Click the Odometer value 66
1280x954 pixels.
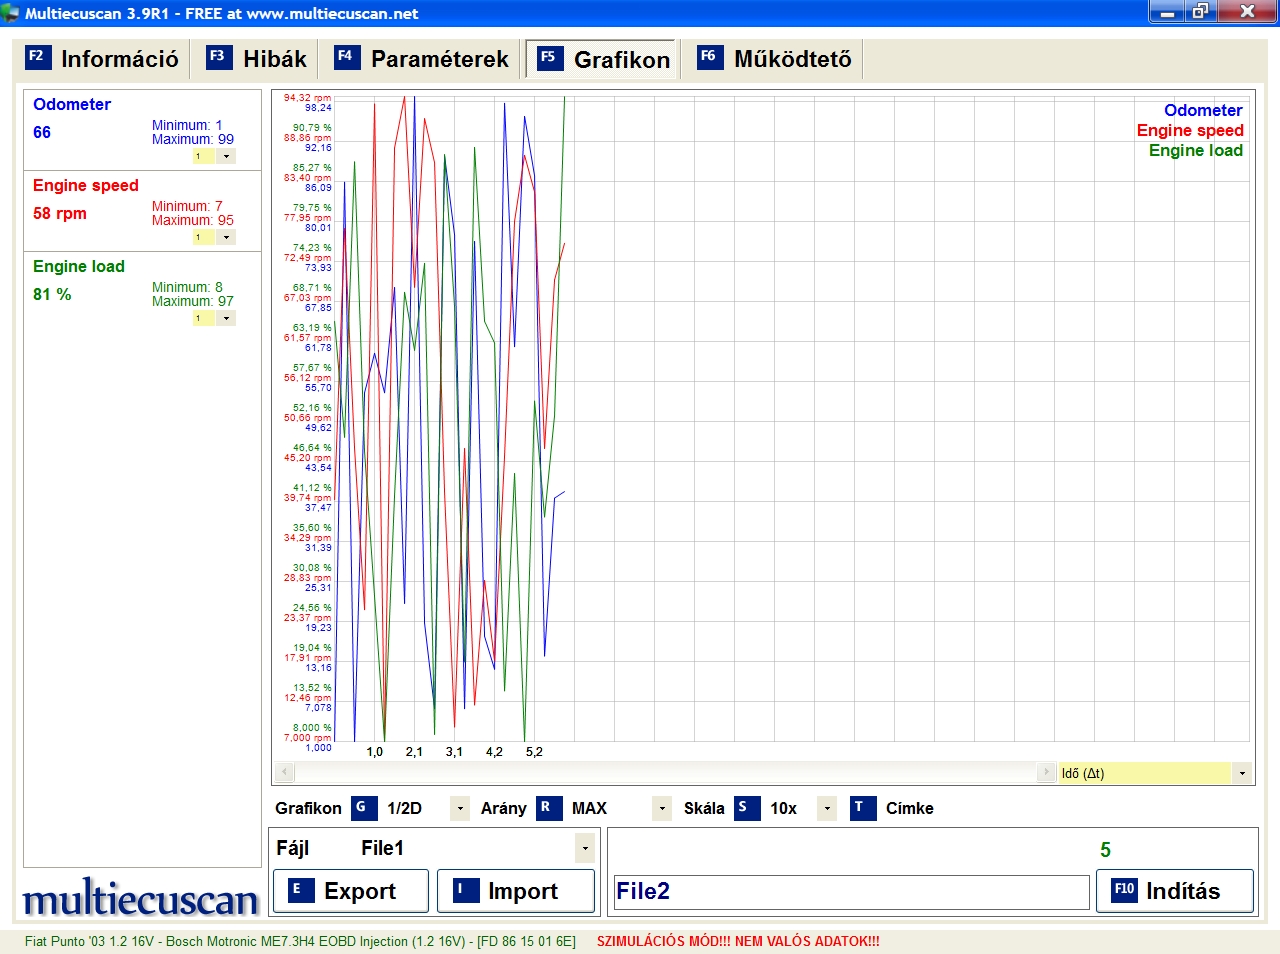(42, 132)
